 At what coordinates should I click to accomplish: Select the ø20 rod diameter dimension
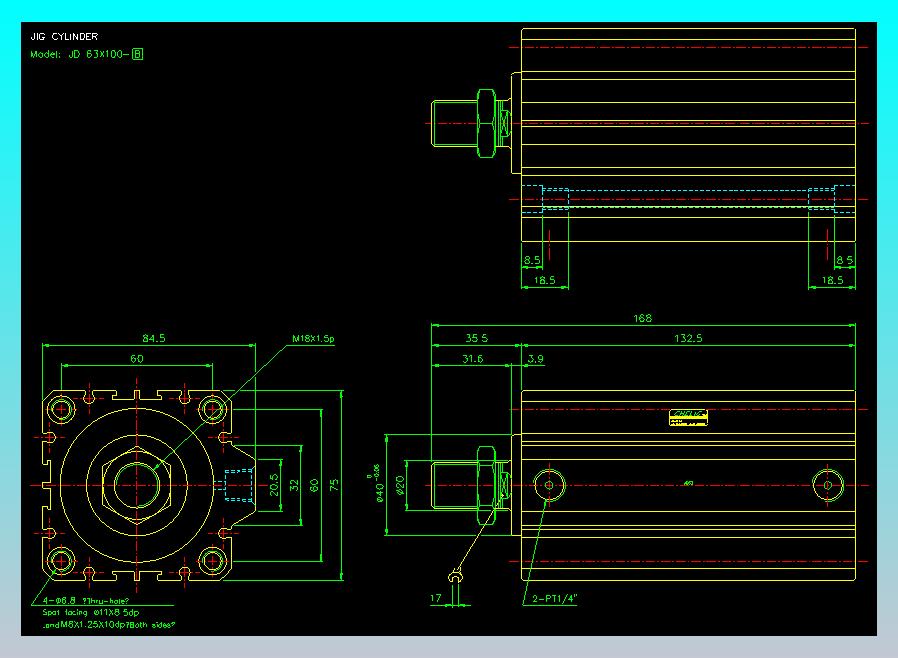400,485
